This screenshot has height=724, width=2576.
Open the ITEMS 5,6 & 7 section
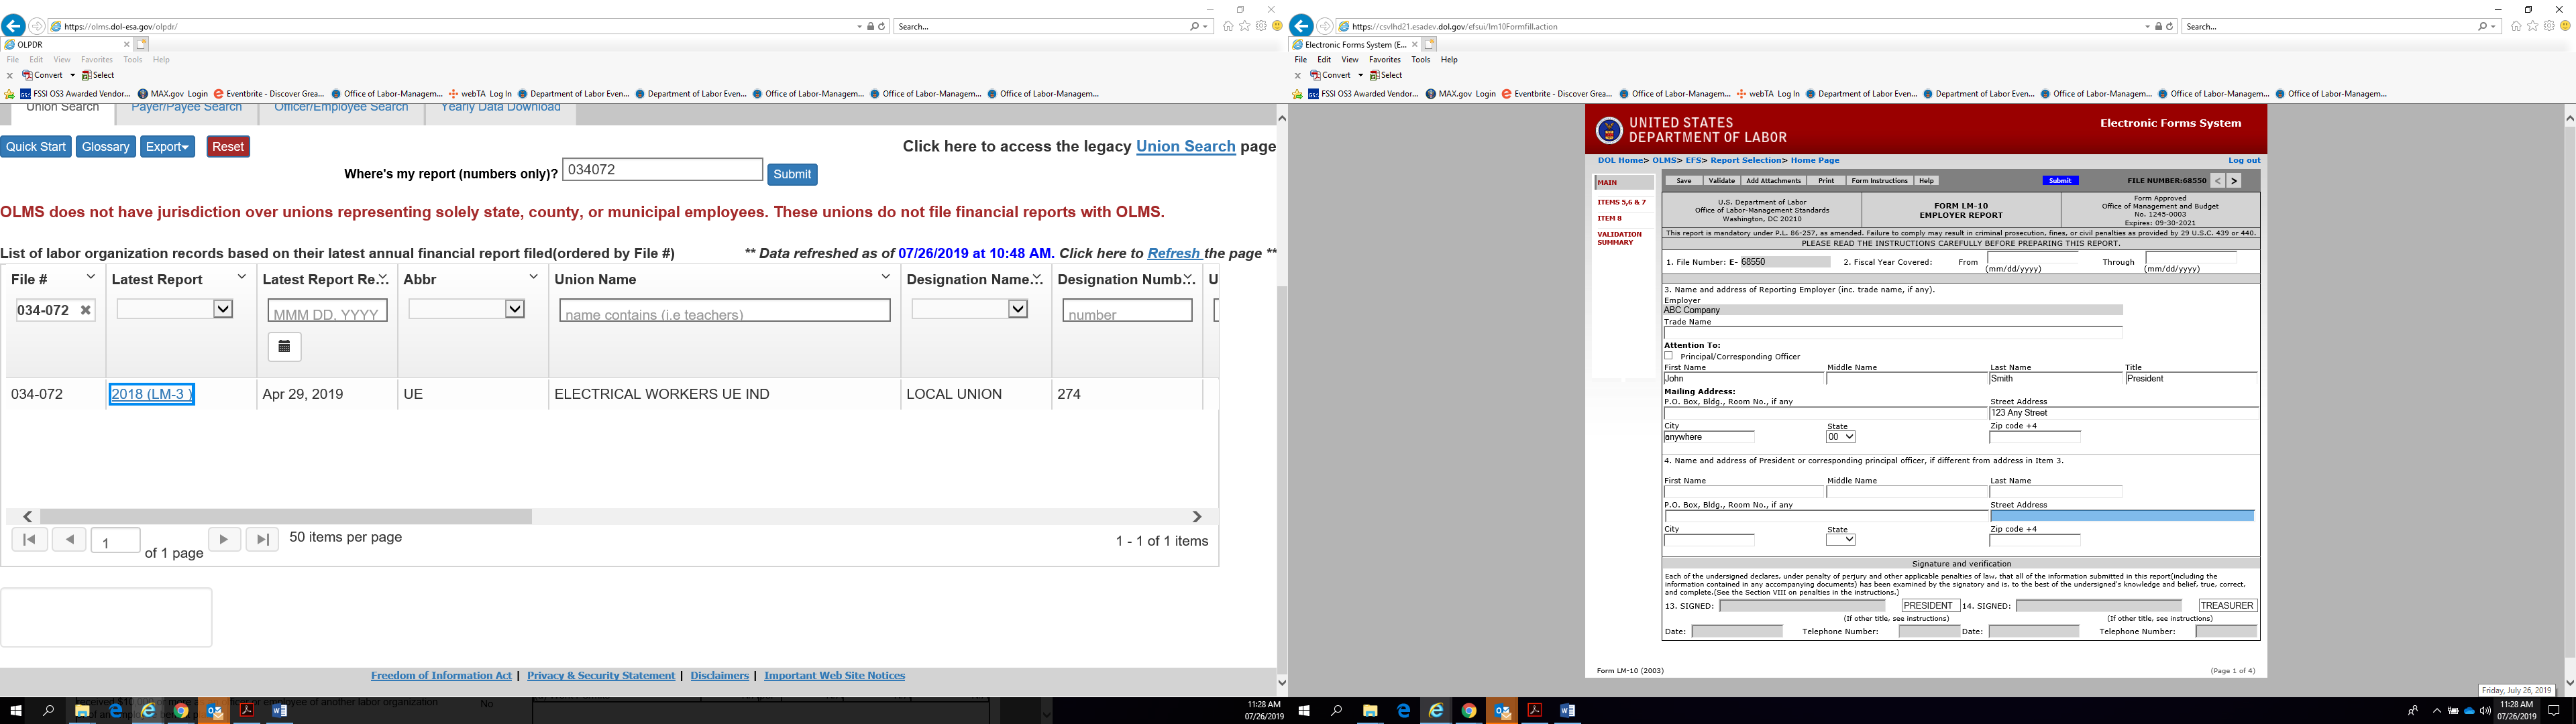coord(1621,202)
